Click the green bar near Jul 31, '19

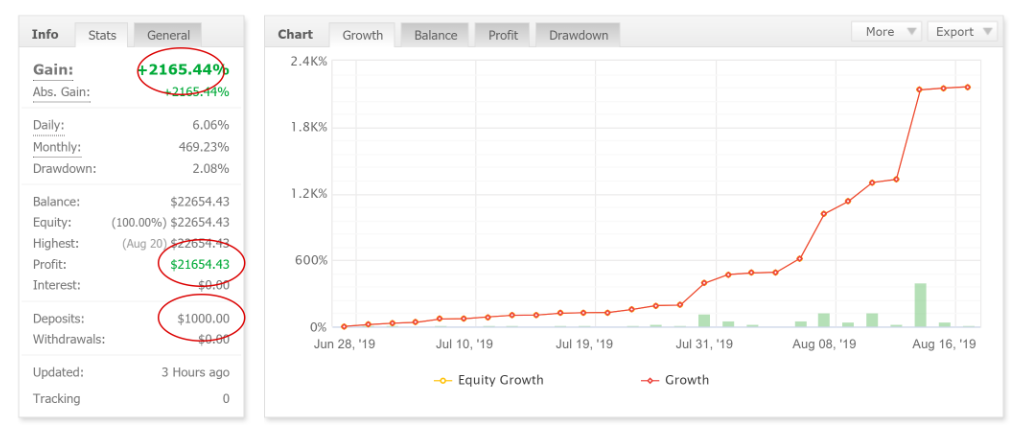(x=704, y=321)
